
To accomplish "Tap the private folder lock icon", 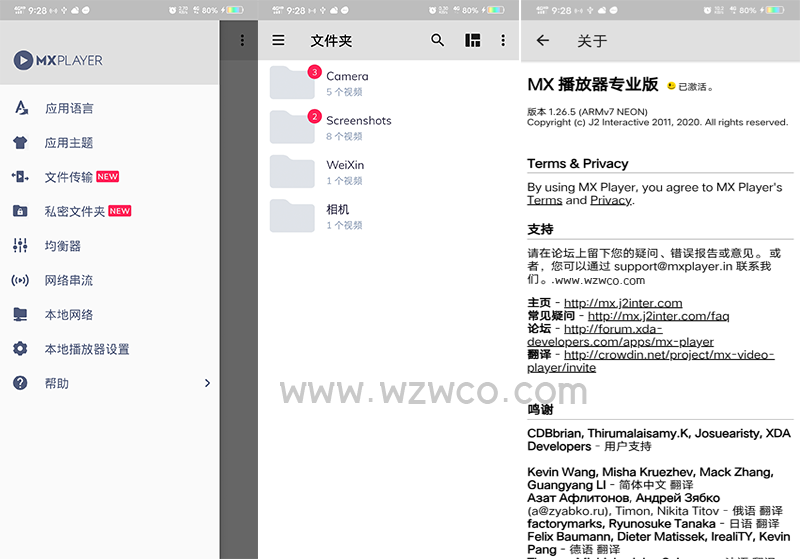I will coord(20,211).
